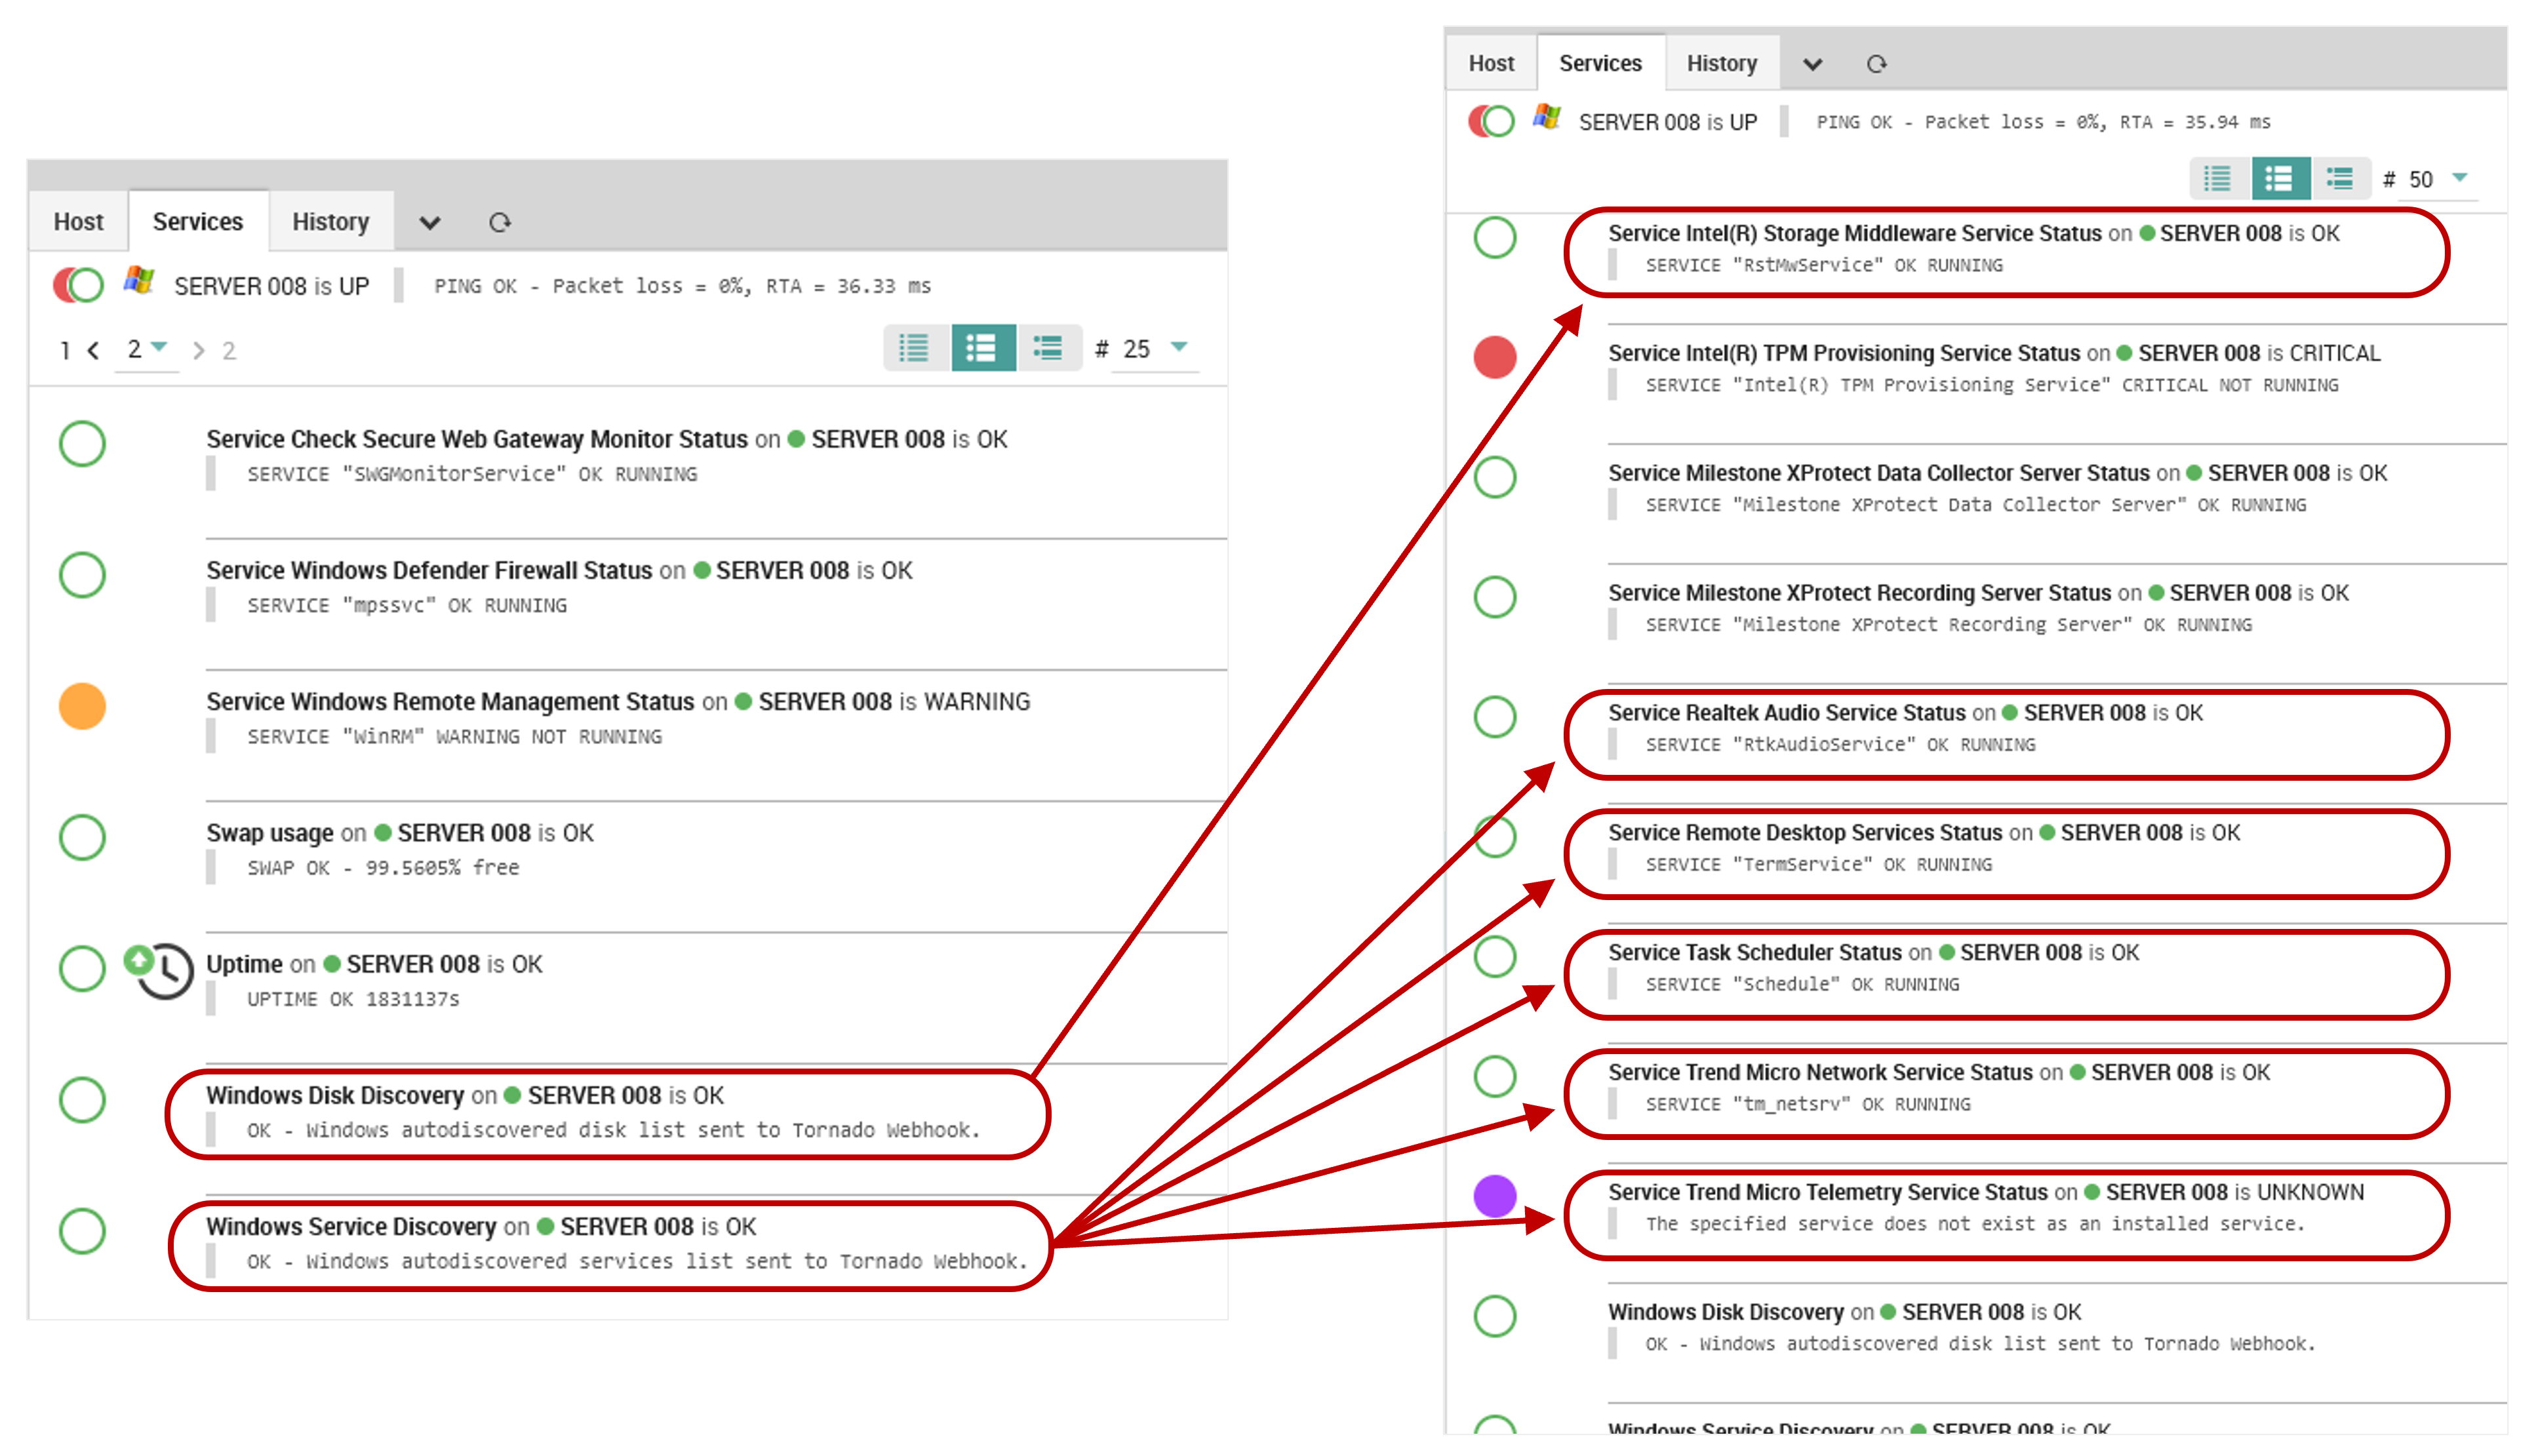This screenshot has height=1456, width=2536.
Task: Click refresh icon in right panel
Action: point(1877,64)
